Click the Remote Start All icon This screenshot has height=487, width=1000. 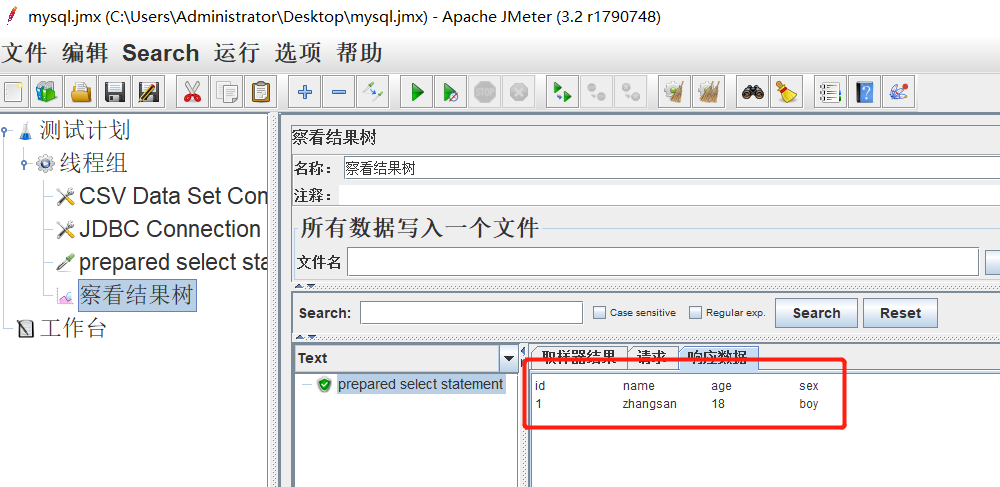tap(562, 92)
